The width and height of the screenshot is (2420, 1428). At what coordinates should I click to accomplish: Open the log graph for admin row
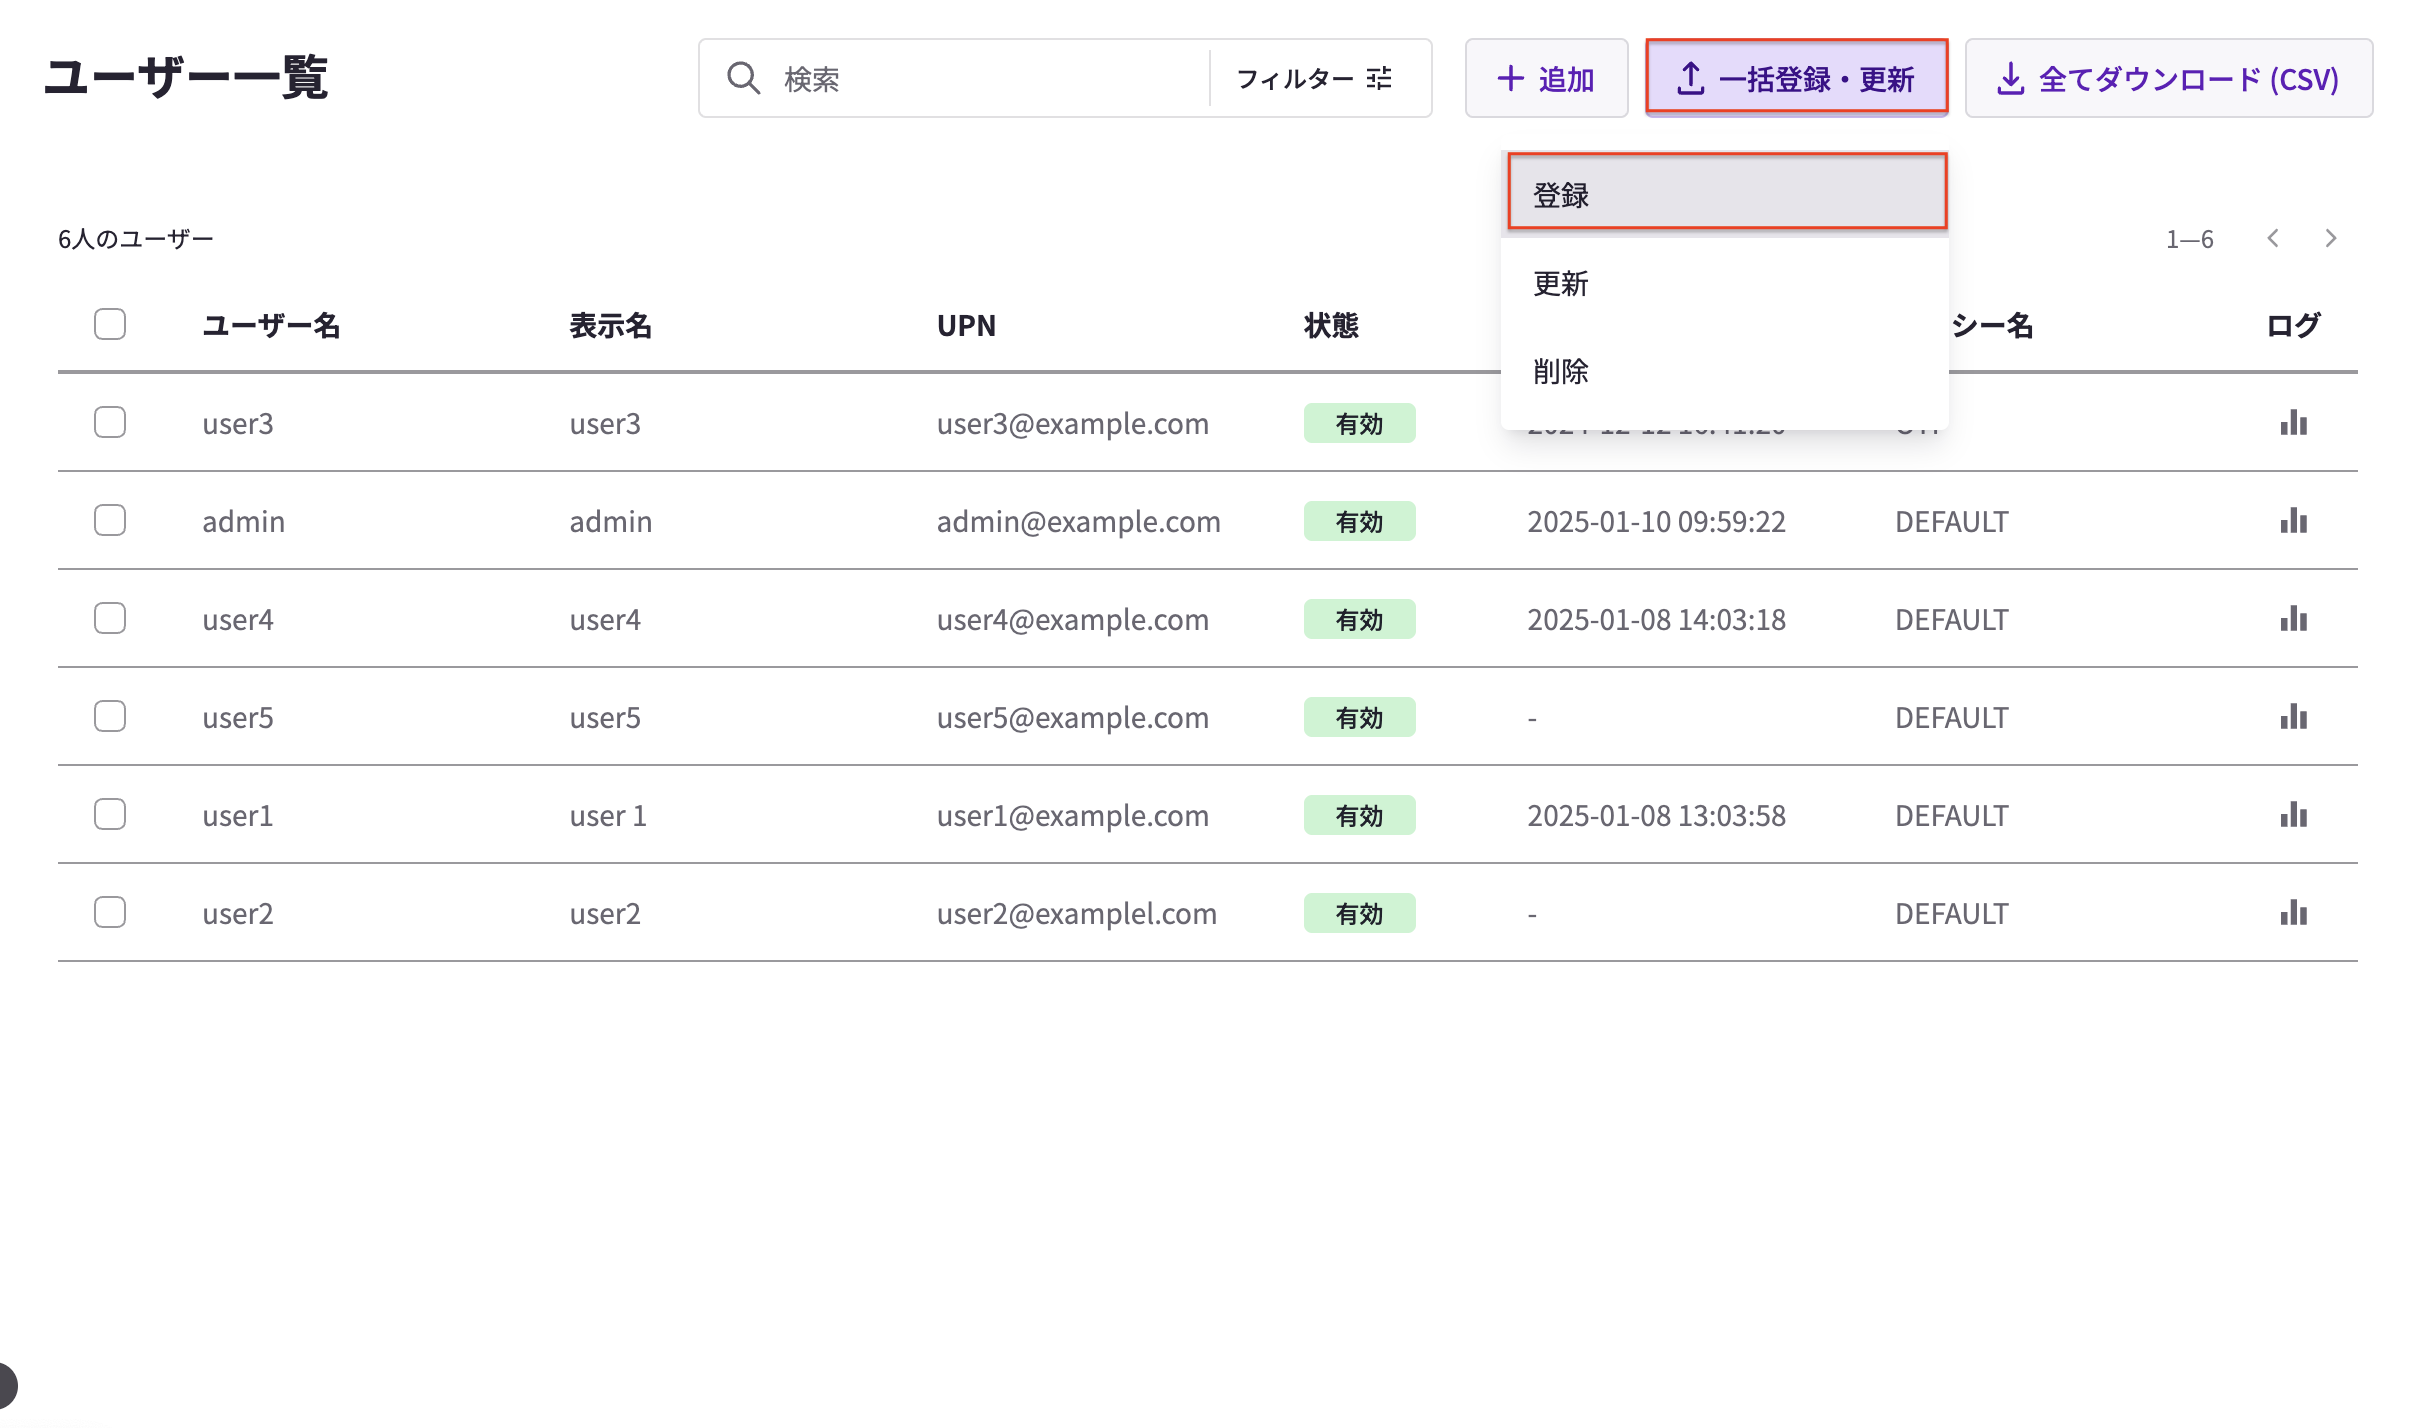tap(2293, 520)
